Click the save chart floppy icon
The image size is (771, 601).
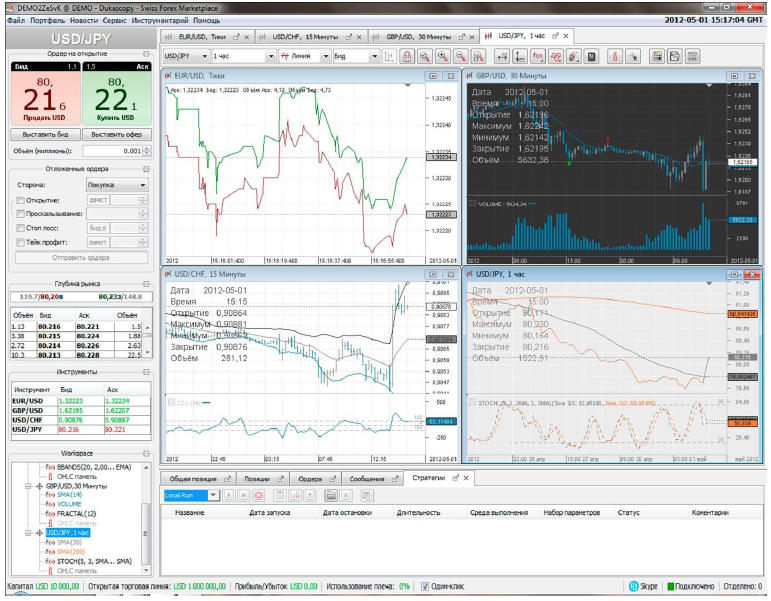pyautogui.click(x=675, y=57)
